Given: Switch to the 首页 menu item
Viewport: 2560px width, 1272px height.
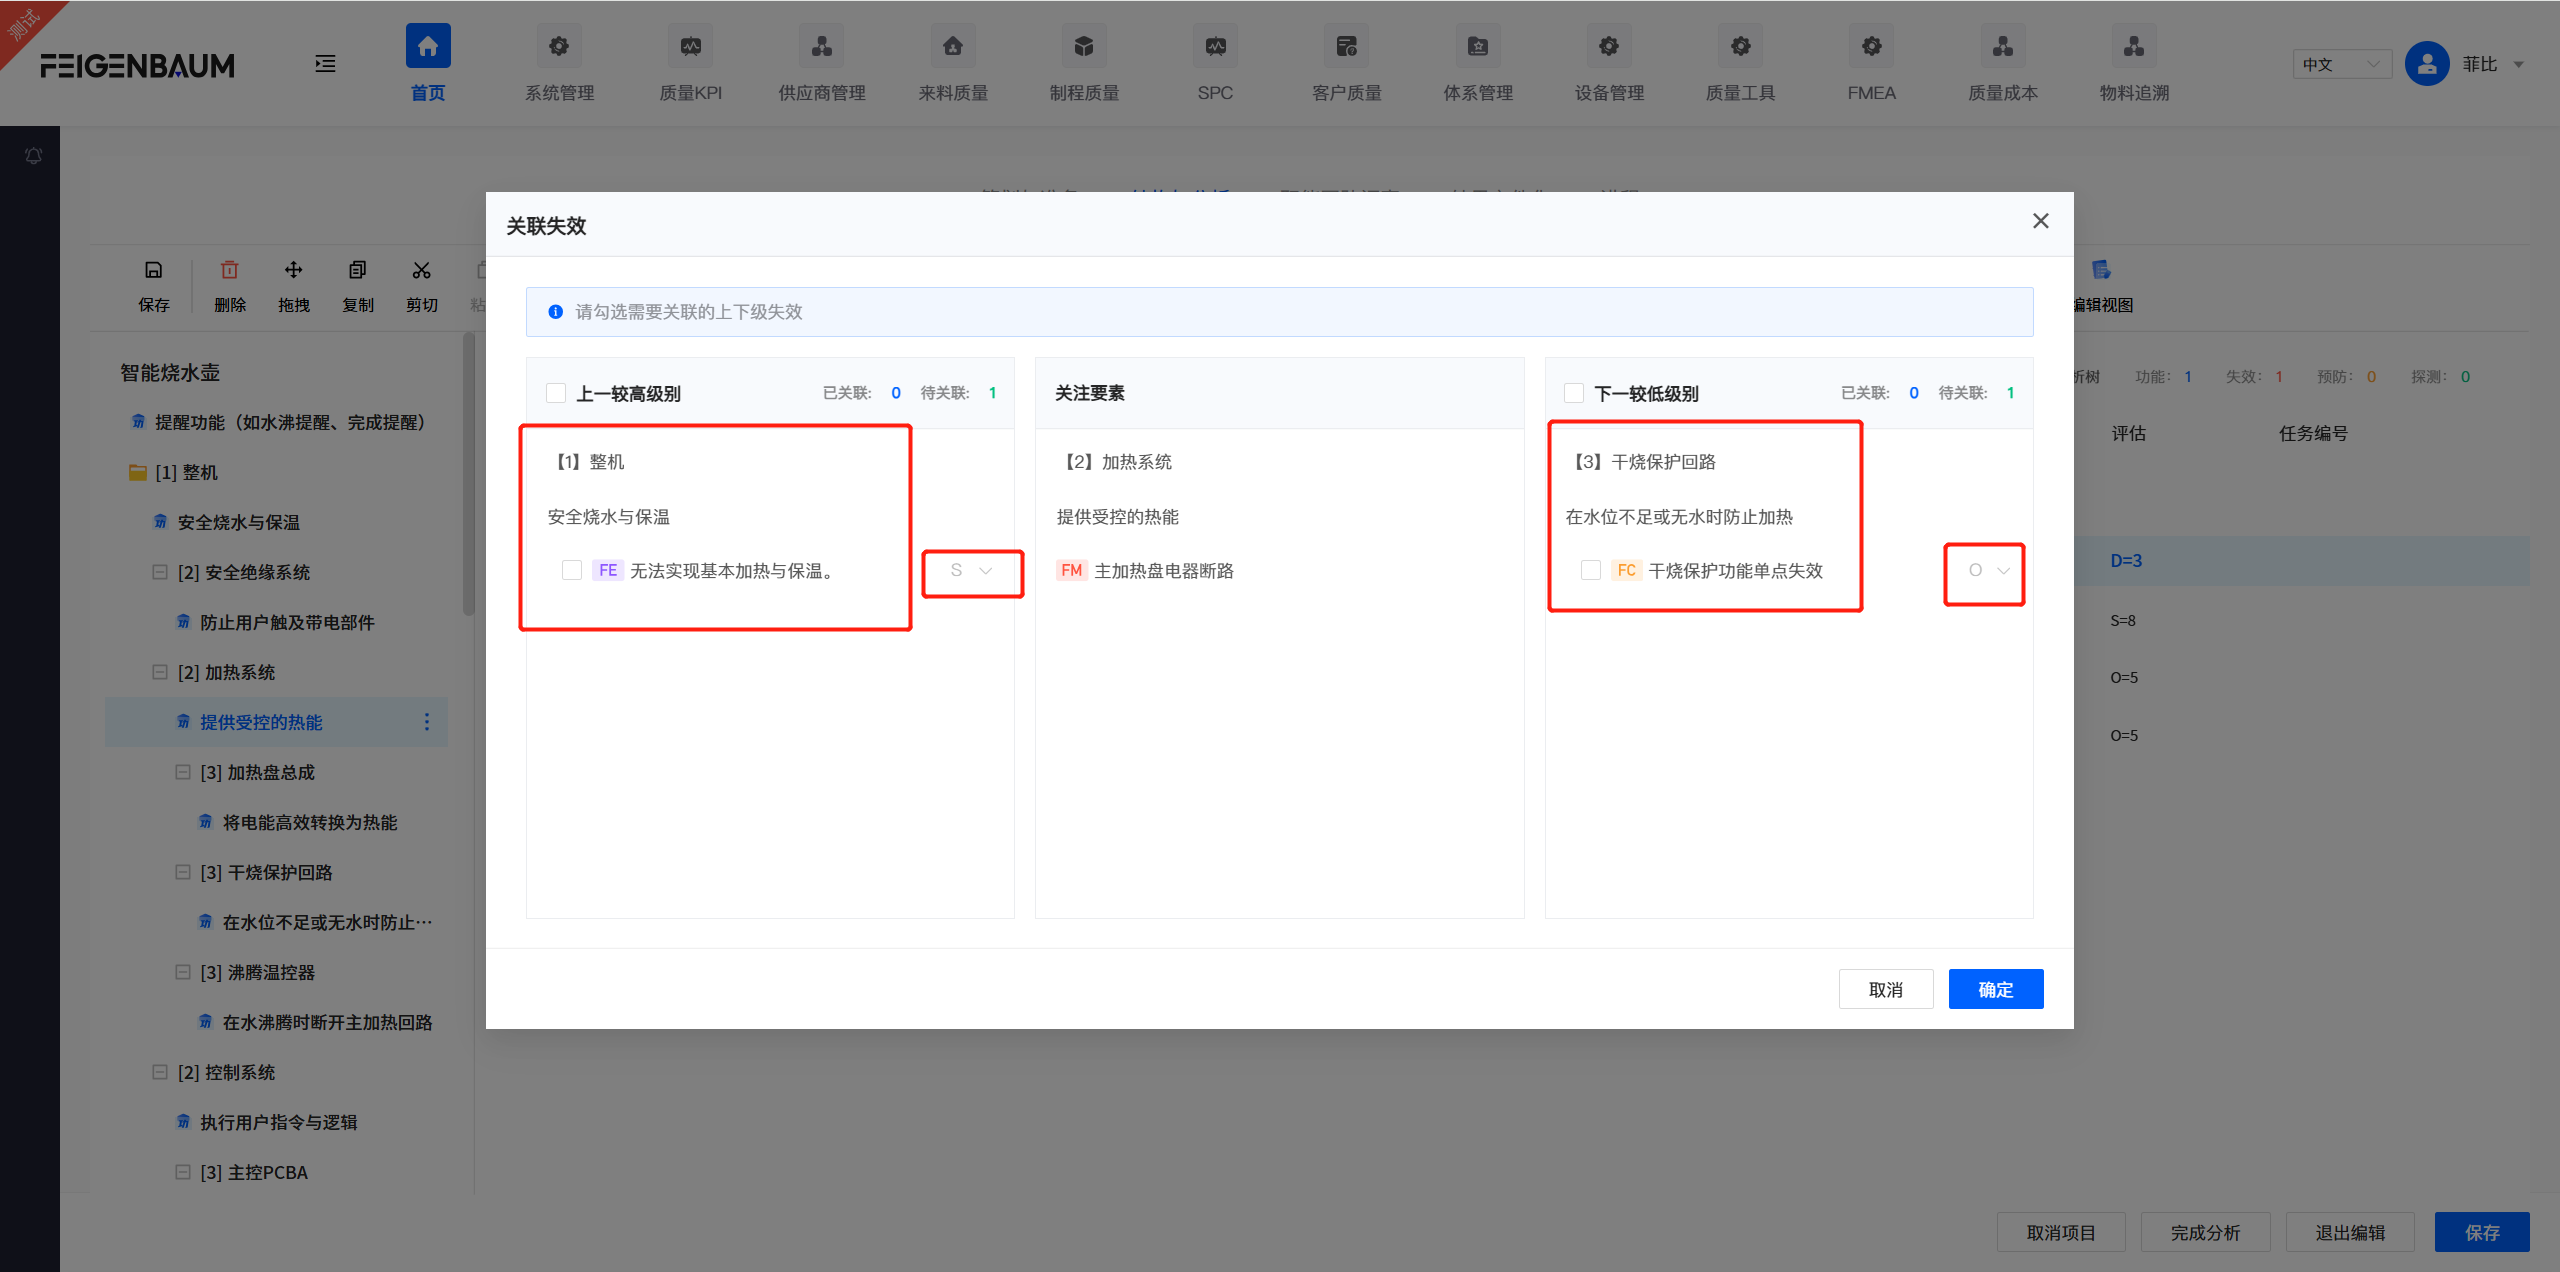Looking at the screenshot, I should click(x=427, y=62).
